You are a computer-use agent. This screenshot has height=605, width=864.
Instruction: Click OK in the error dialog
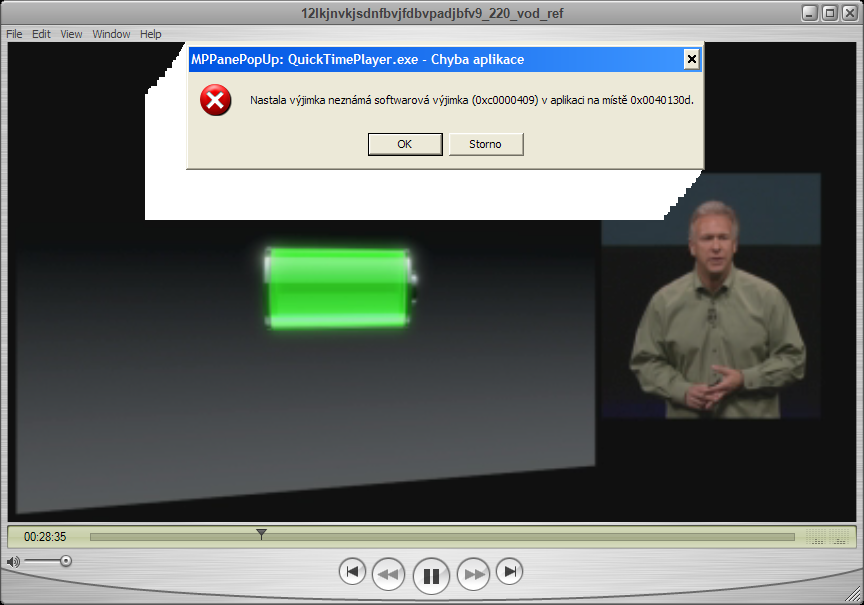[405, 144]
